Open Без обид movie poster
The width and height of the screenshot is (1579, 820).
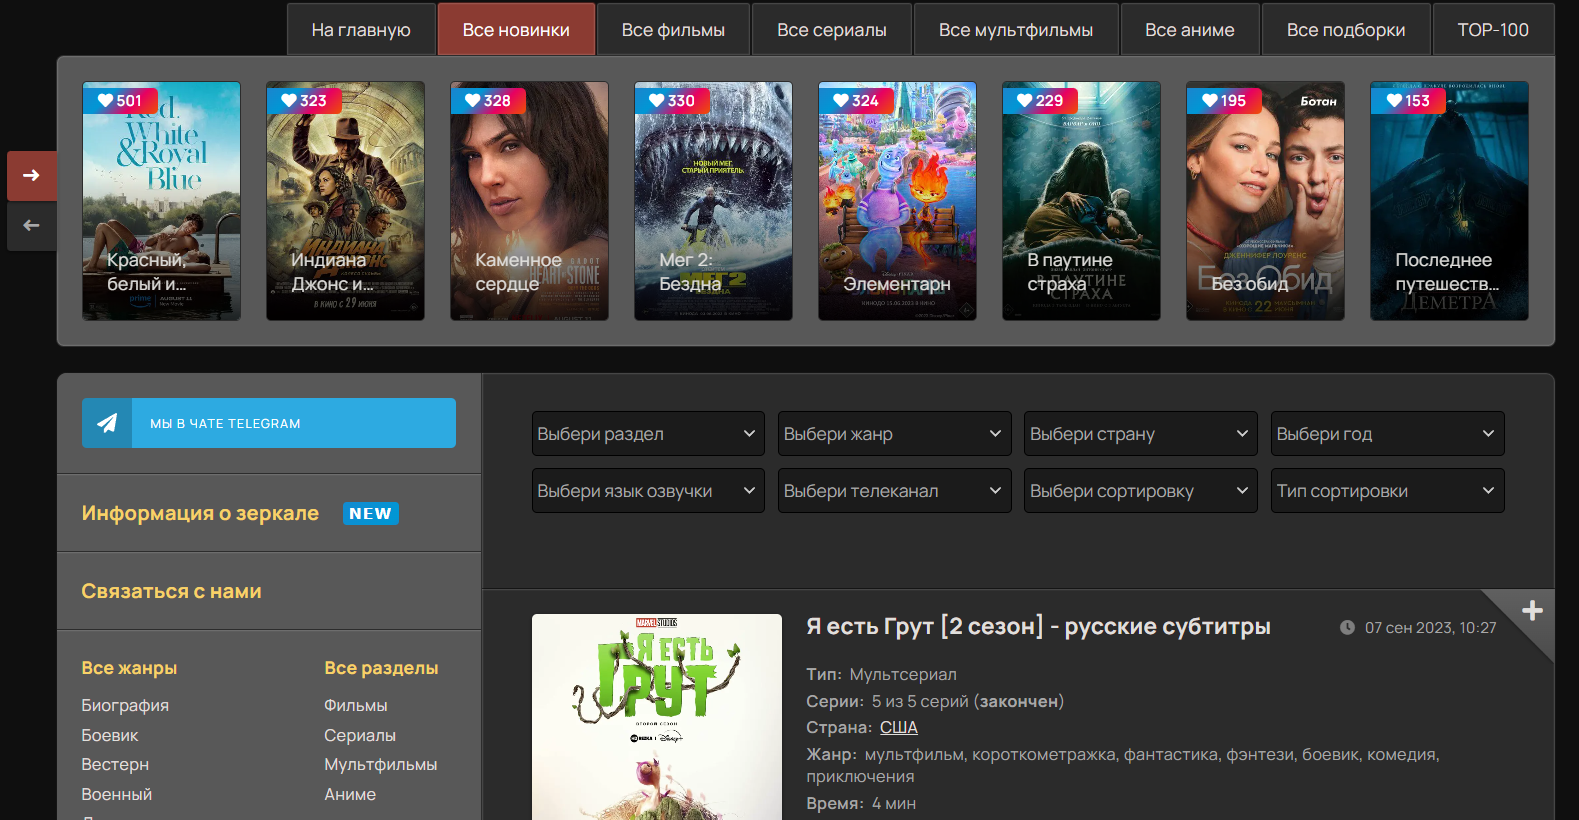coord(1265,201)
